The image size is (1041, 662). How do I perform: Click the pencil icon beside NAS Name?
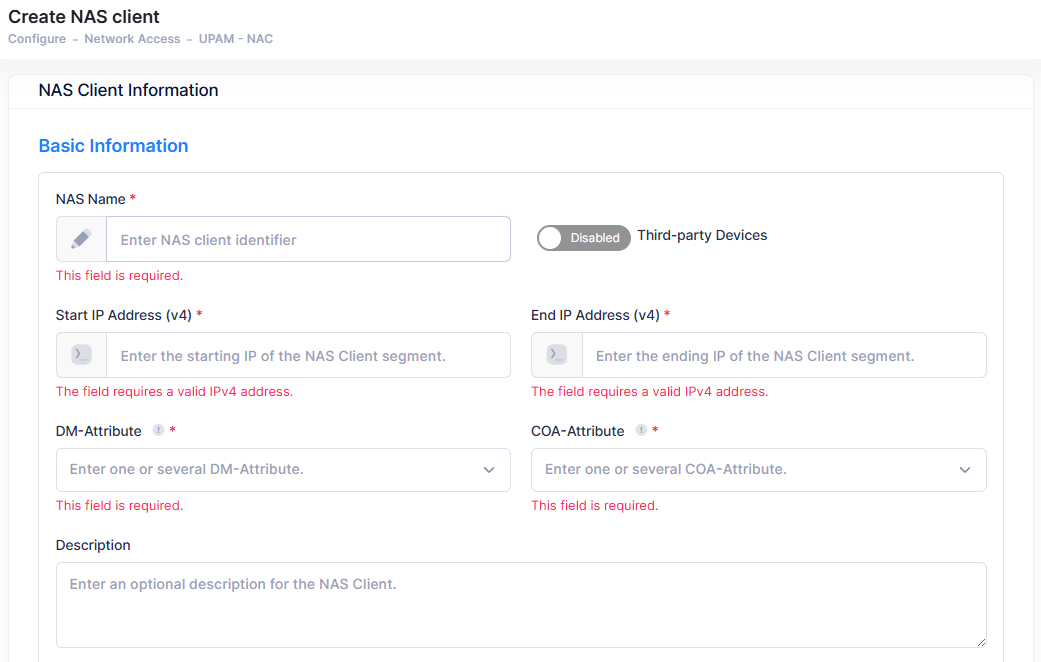pos(81,240)
